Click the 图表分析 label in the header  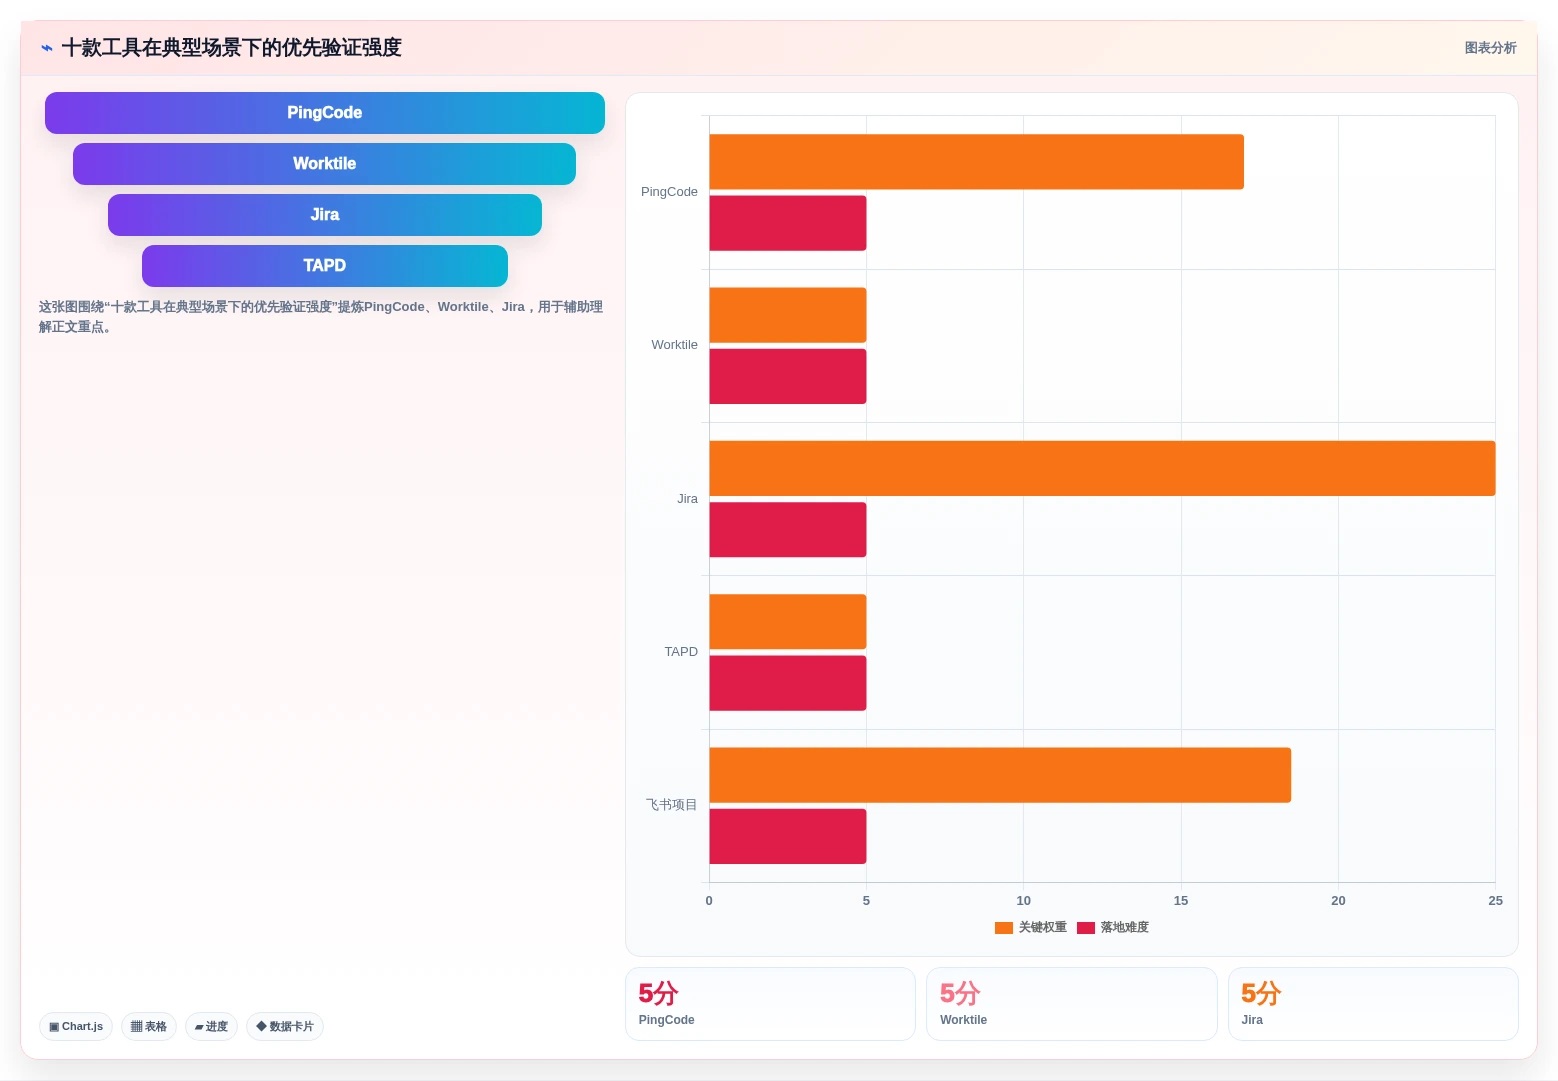(1490, 48)
